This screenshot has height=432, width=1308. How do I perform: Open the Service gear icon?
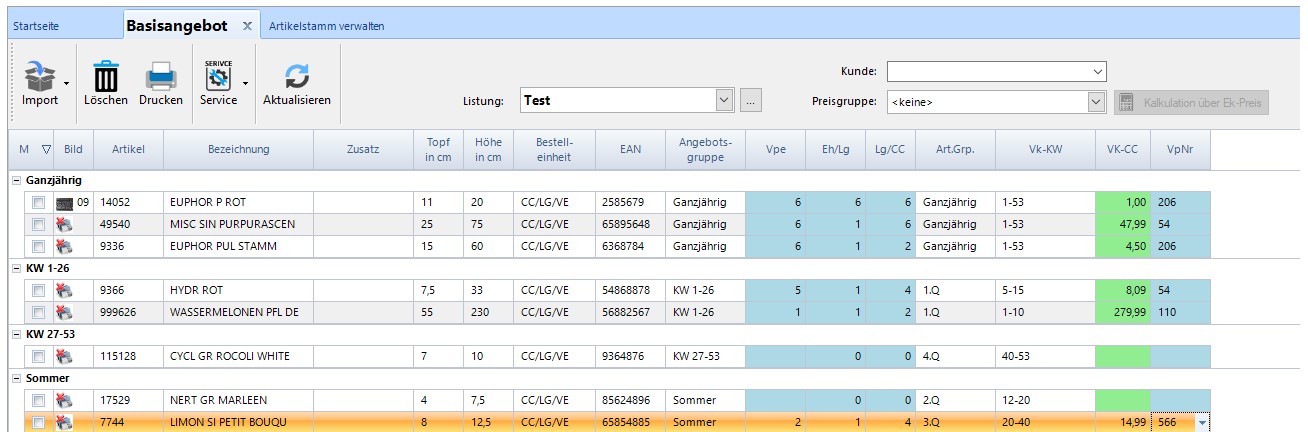[217, 75]
